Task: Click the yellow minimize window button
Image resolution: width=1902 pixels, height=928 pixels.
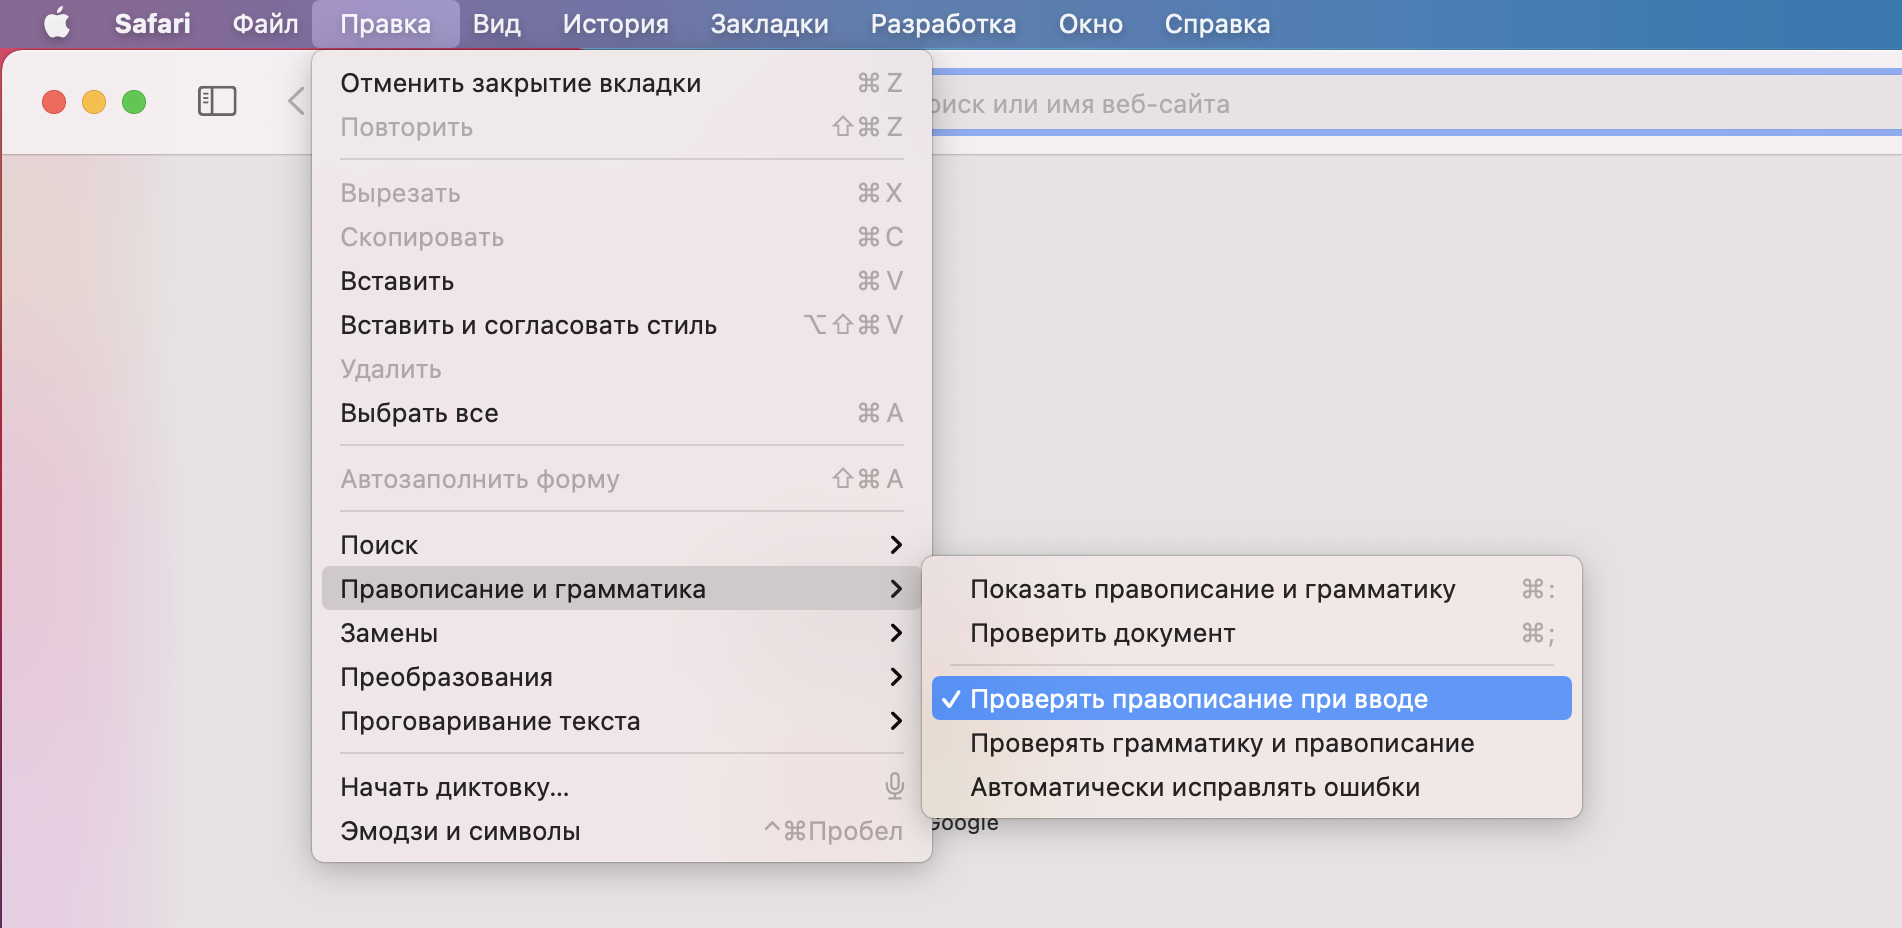Action: (94, 102)
